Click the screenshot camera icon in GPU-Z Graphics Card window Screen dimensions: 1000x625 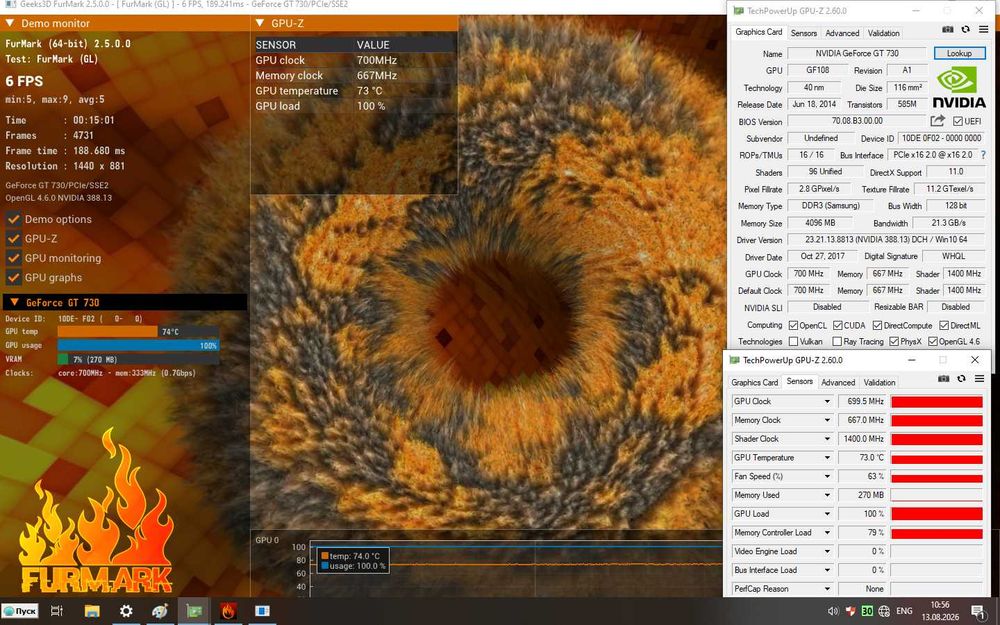tap(948, 30)
